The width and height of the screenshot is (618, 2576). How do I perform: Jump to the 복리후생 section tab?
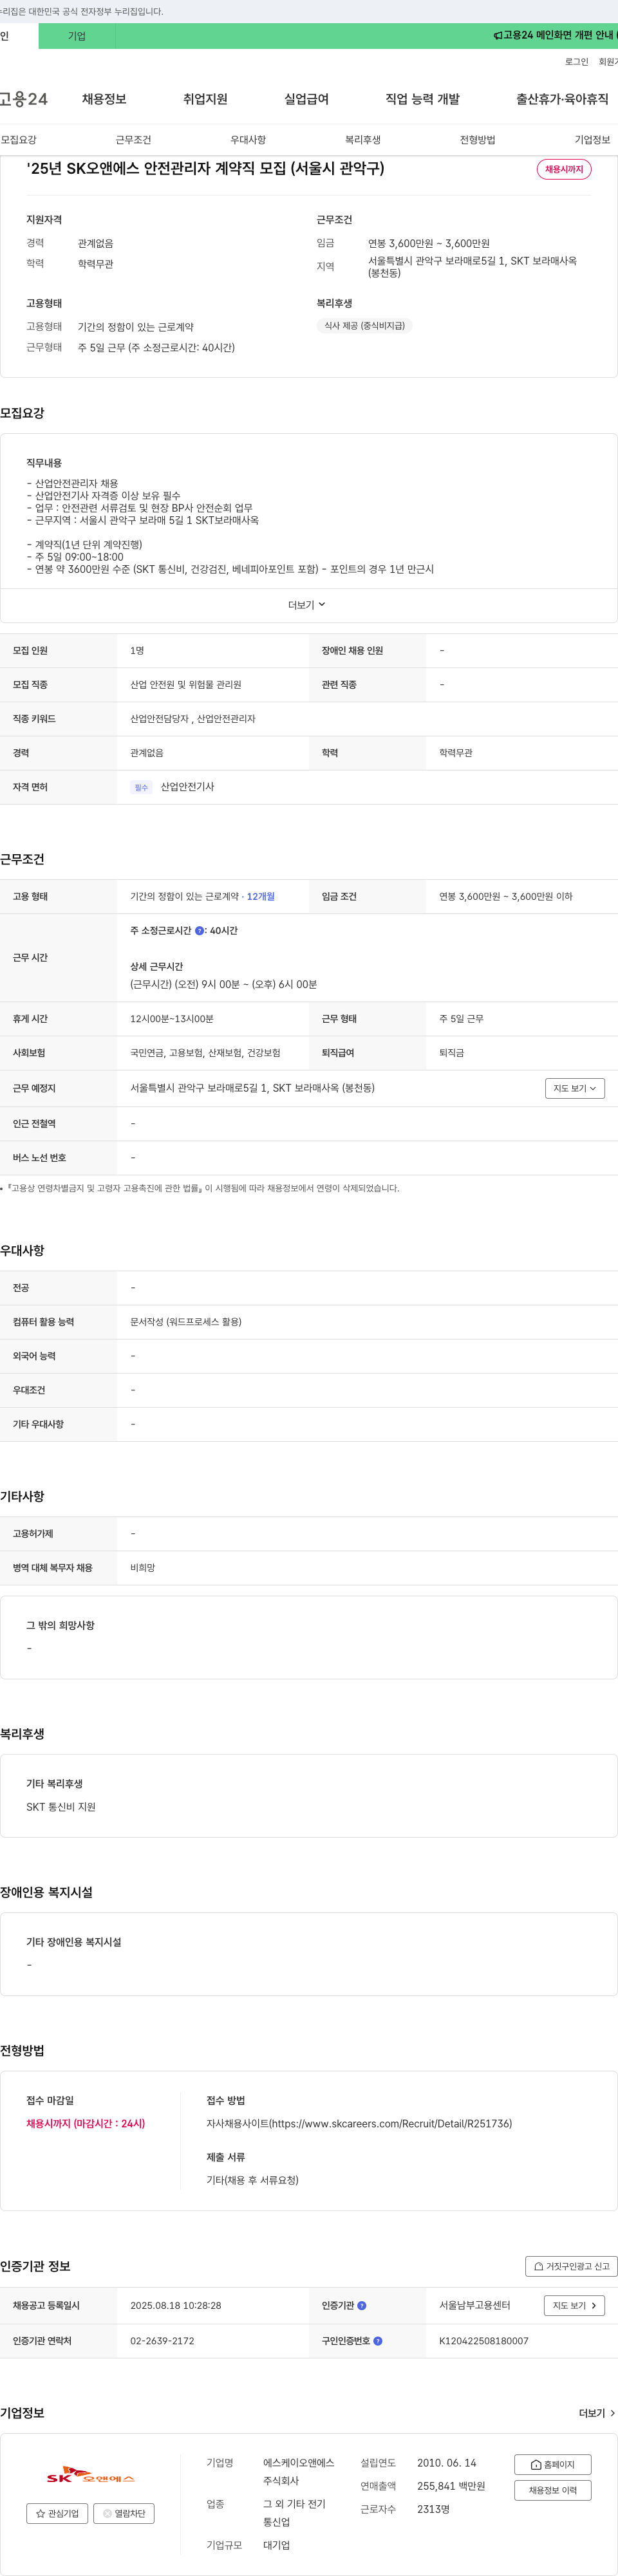tap(363, 140)
